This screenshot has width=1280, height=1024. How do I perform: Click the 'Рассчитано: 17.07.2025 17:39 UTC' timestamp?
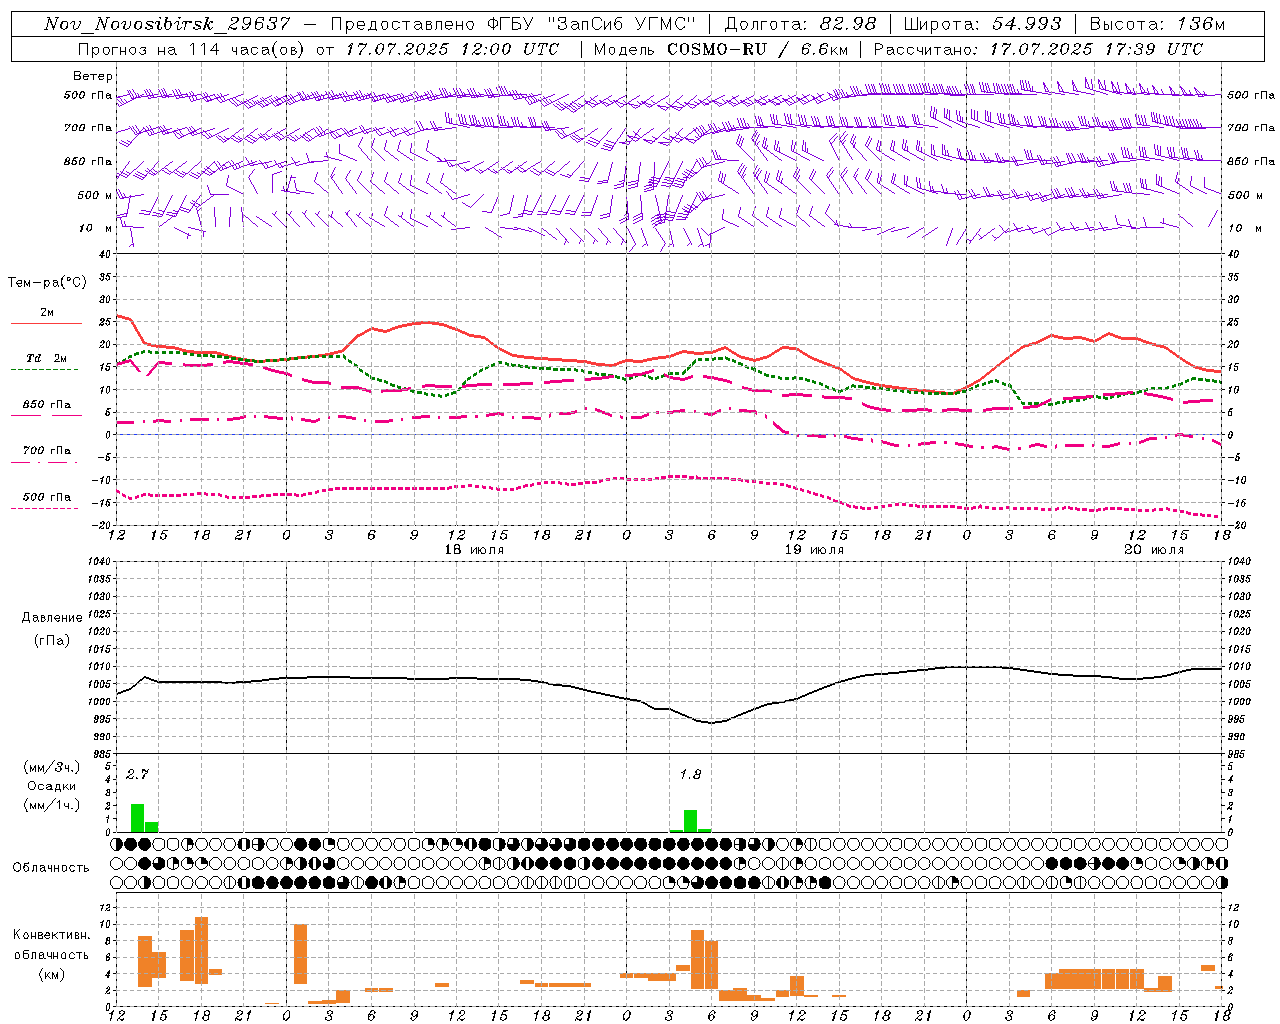pyautogui.click(x=1038, y=49)
